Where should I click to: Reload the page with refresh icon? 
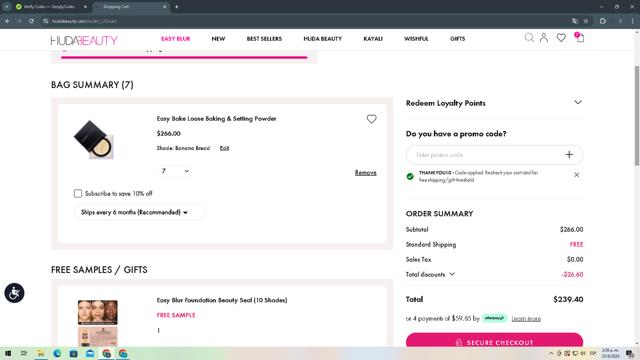31,21
